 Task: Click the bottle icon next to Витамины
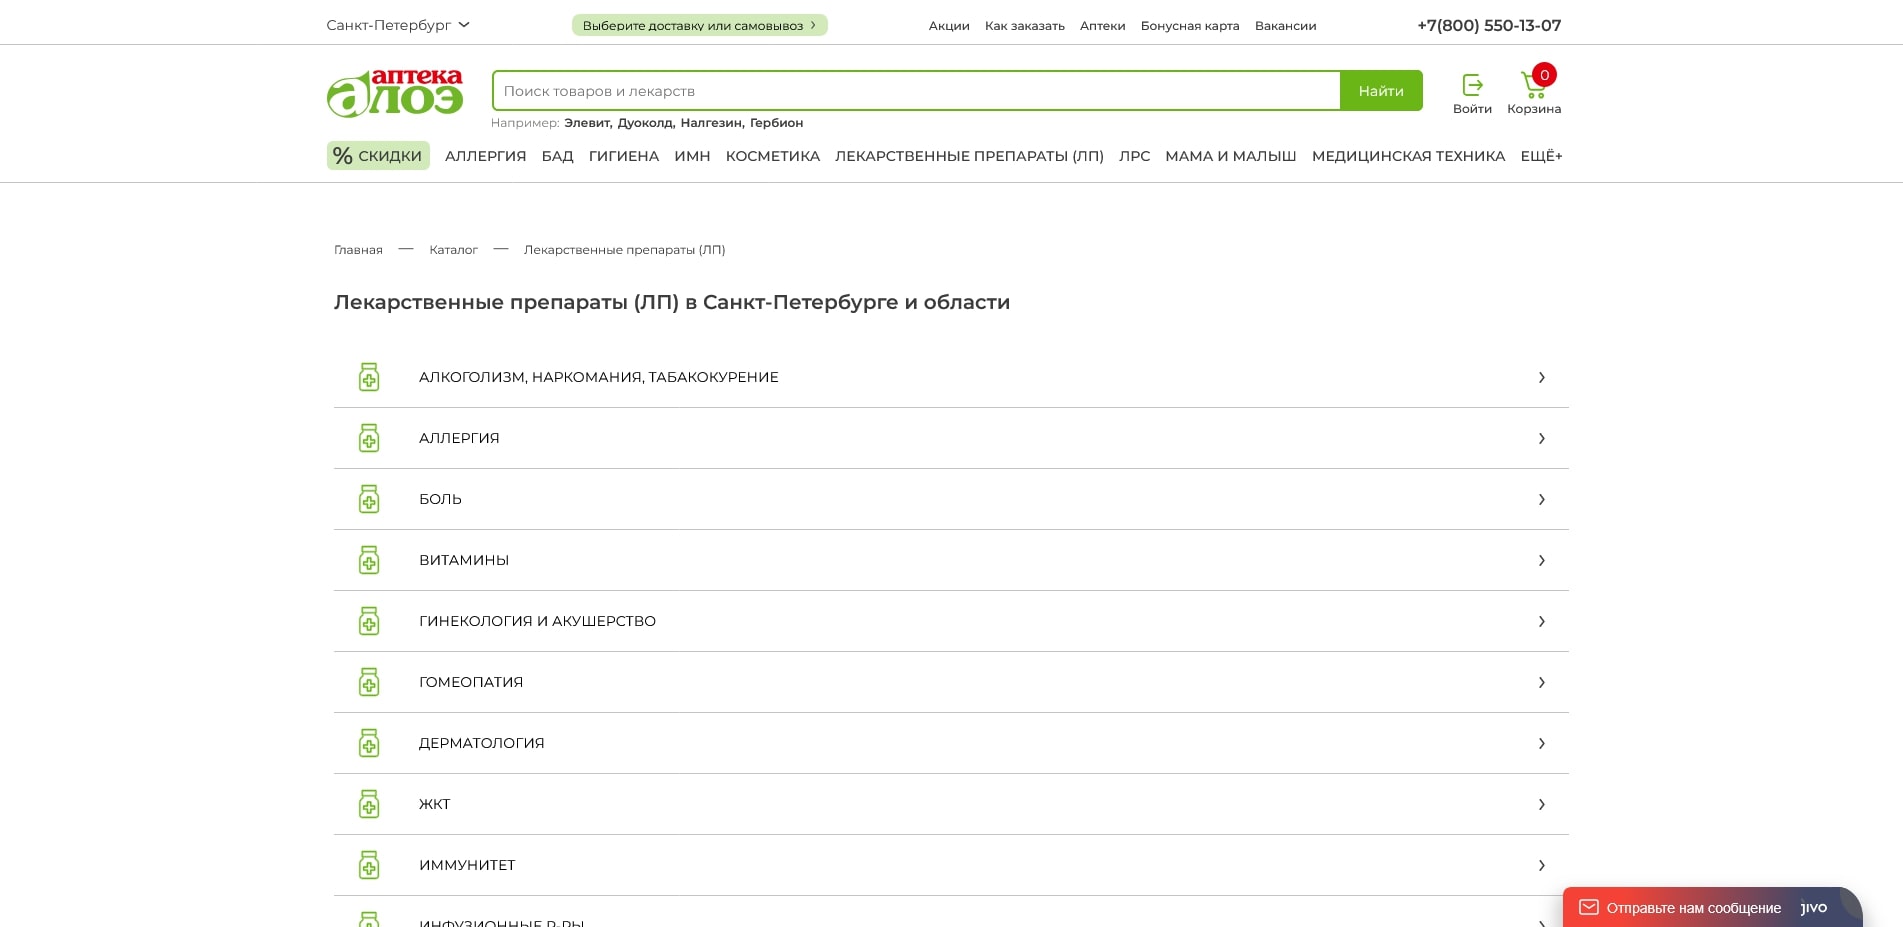(369, 560)
